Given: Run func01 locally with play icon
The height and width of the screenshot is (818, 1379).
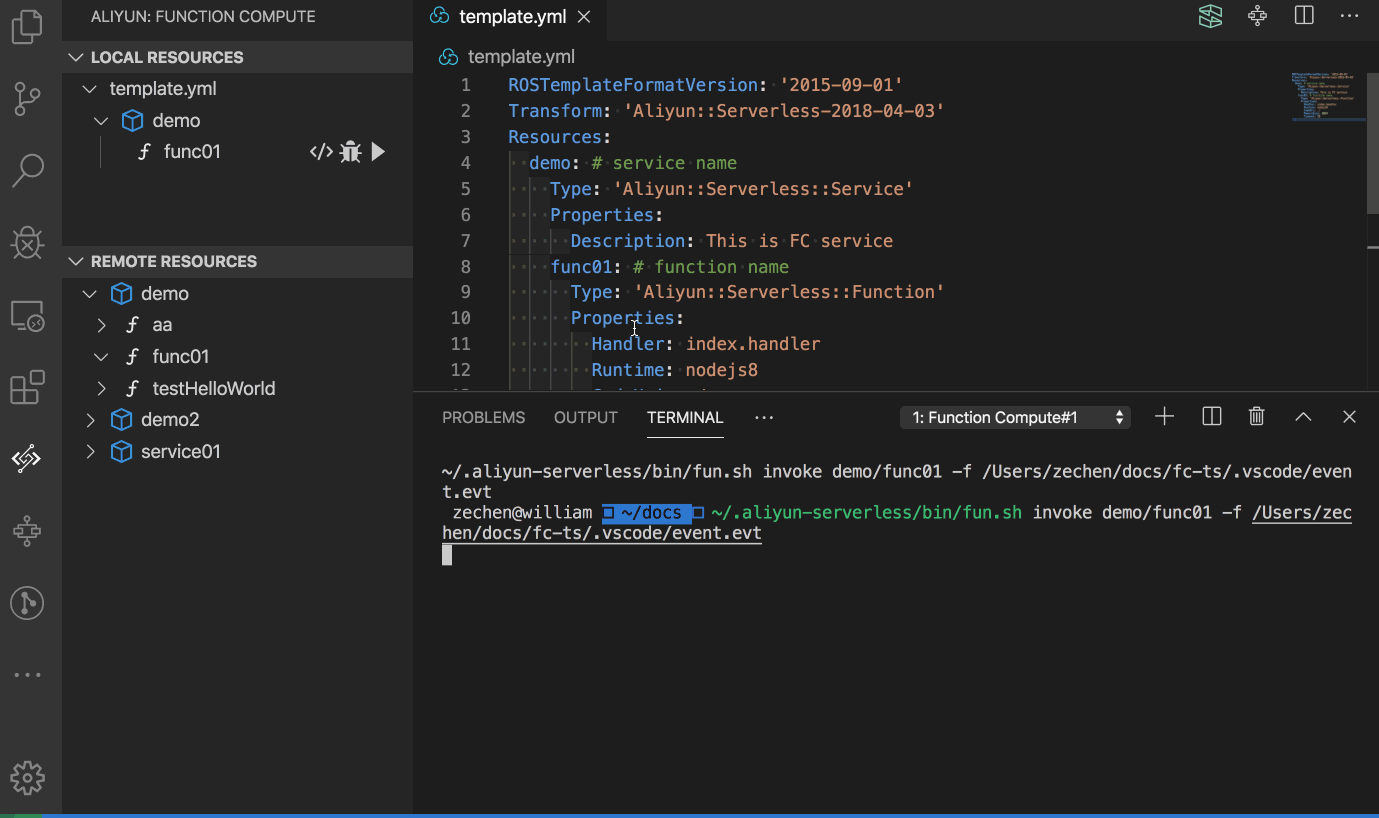Looking at the screenshot, I should point(378,152).
